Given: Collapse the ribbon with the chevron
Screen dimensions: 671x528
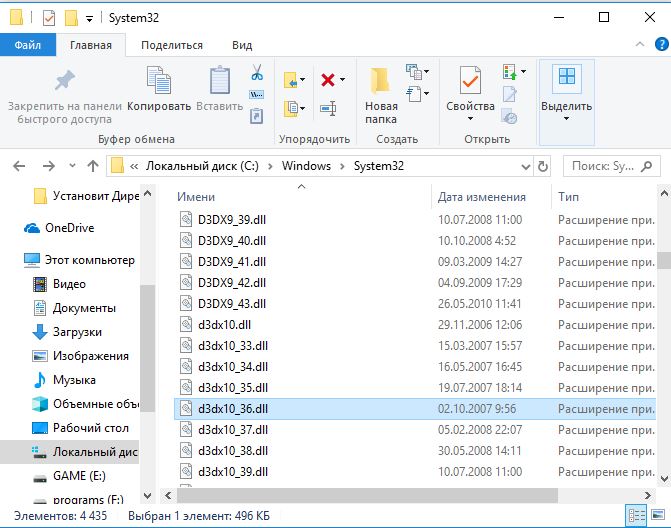Looking at the screenshot, I should (640, 44).
